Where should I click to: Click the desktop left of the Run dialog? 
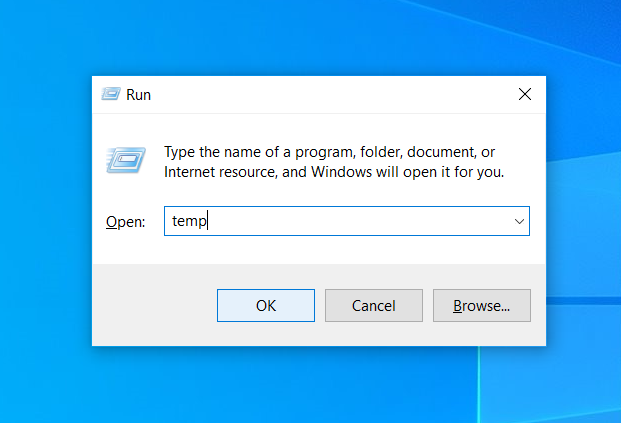coord(45,210)
